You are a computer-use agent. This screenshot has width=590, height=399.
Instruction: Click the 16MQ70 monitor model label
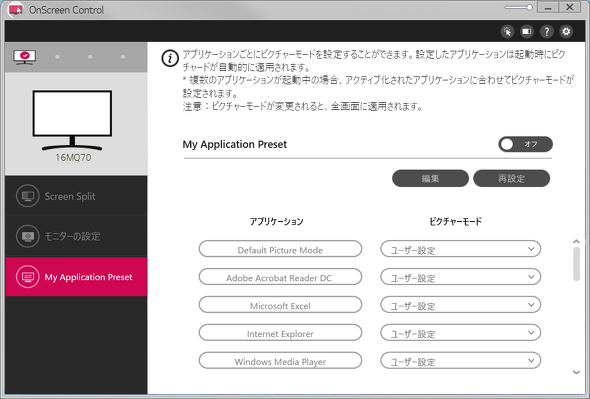(x=73, y=158)
